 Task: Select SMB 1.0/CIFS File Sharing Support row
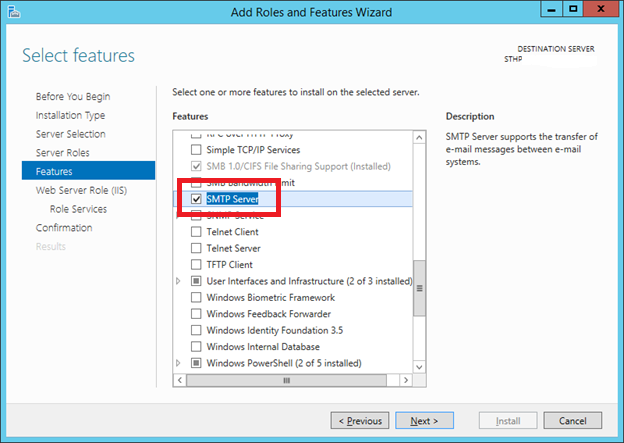point(293,166)
